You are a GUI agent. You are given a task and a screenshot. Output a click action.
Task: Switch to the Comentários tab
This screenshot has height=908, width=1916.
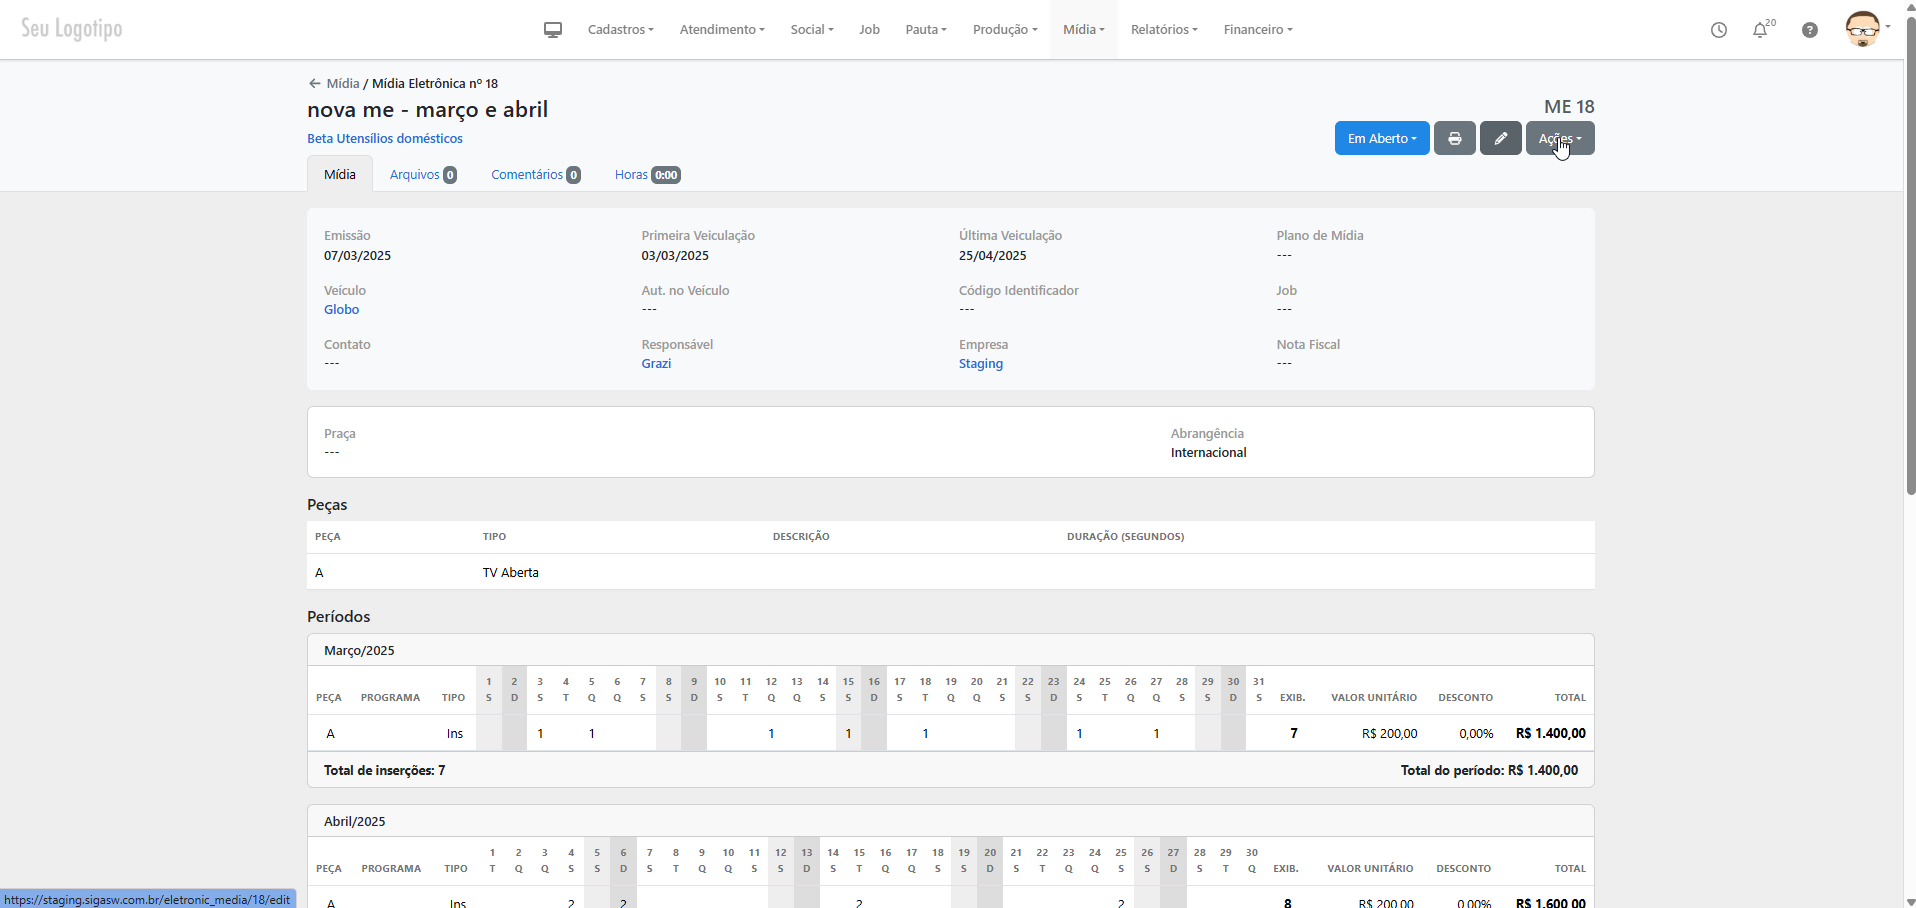[535, 175]
